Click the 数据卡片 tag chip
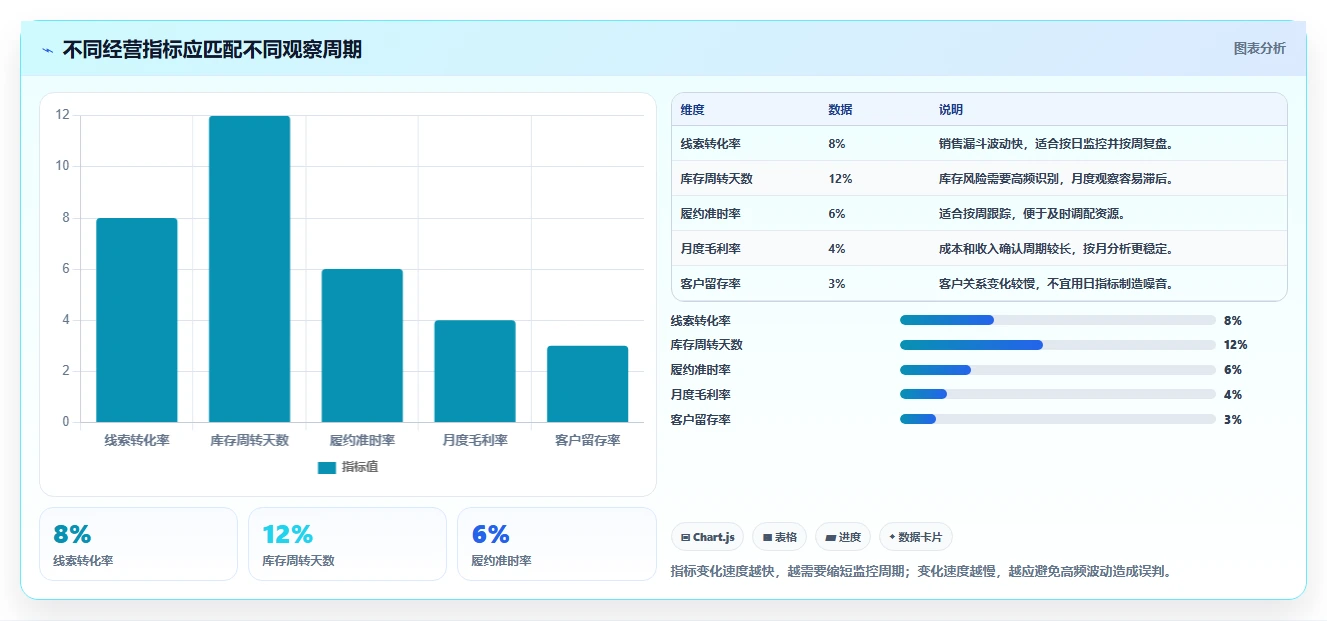Screen dimensions: 1327x621 point(916,537)
